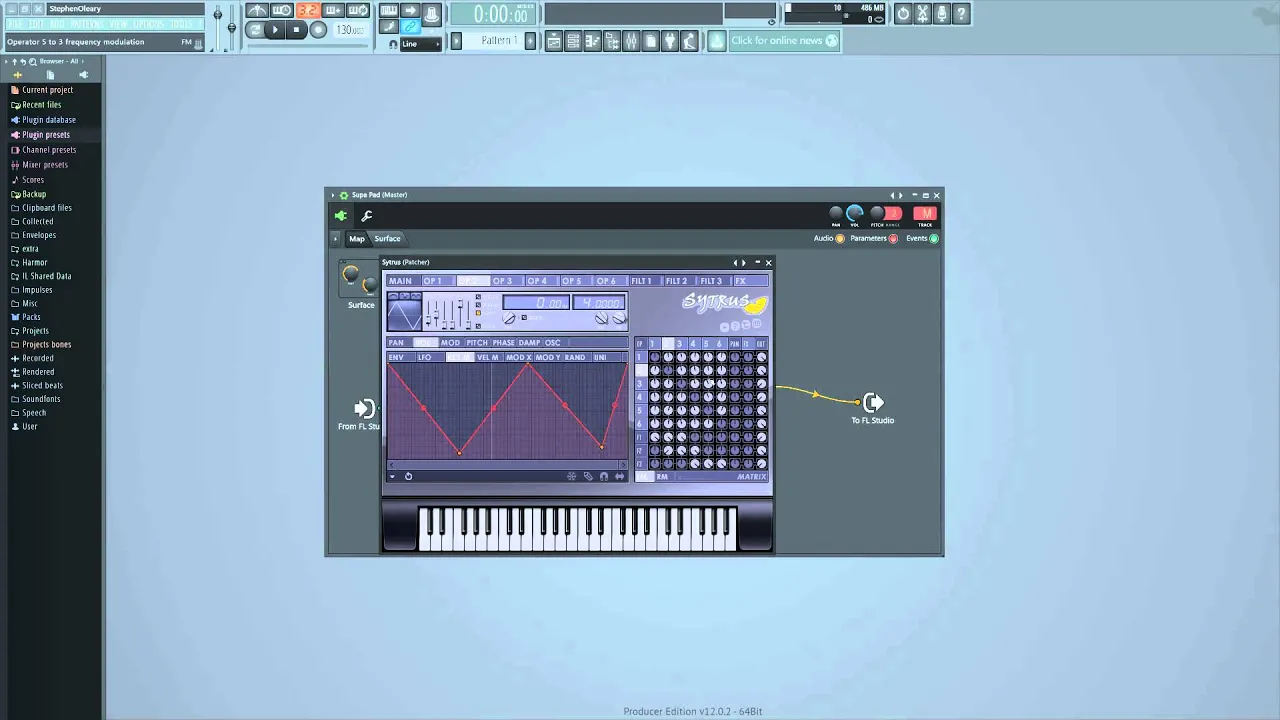1280x720 pixels.
Task: Select Plugin presets in browser
Action: (45, 135)
